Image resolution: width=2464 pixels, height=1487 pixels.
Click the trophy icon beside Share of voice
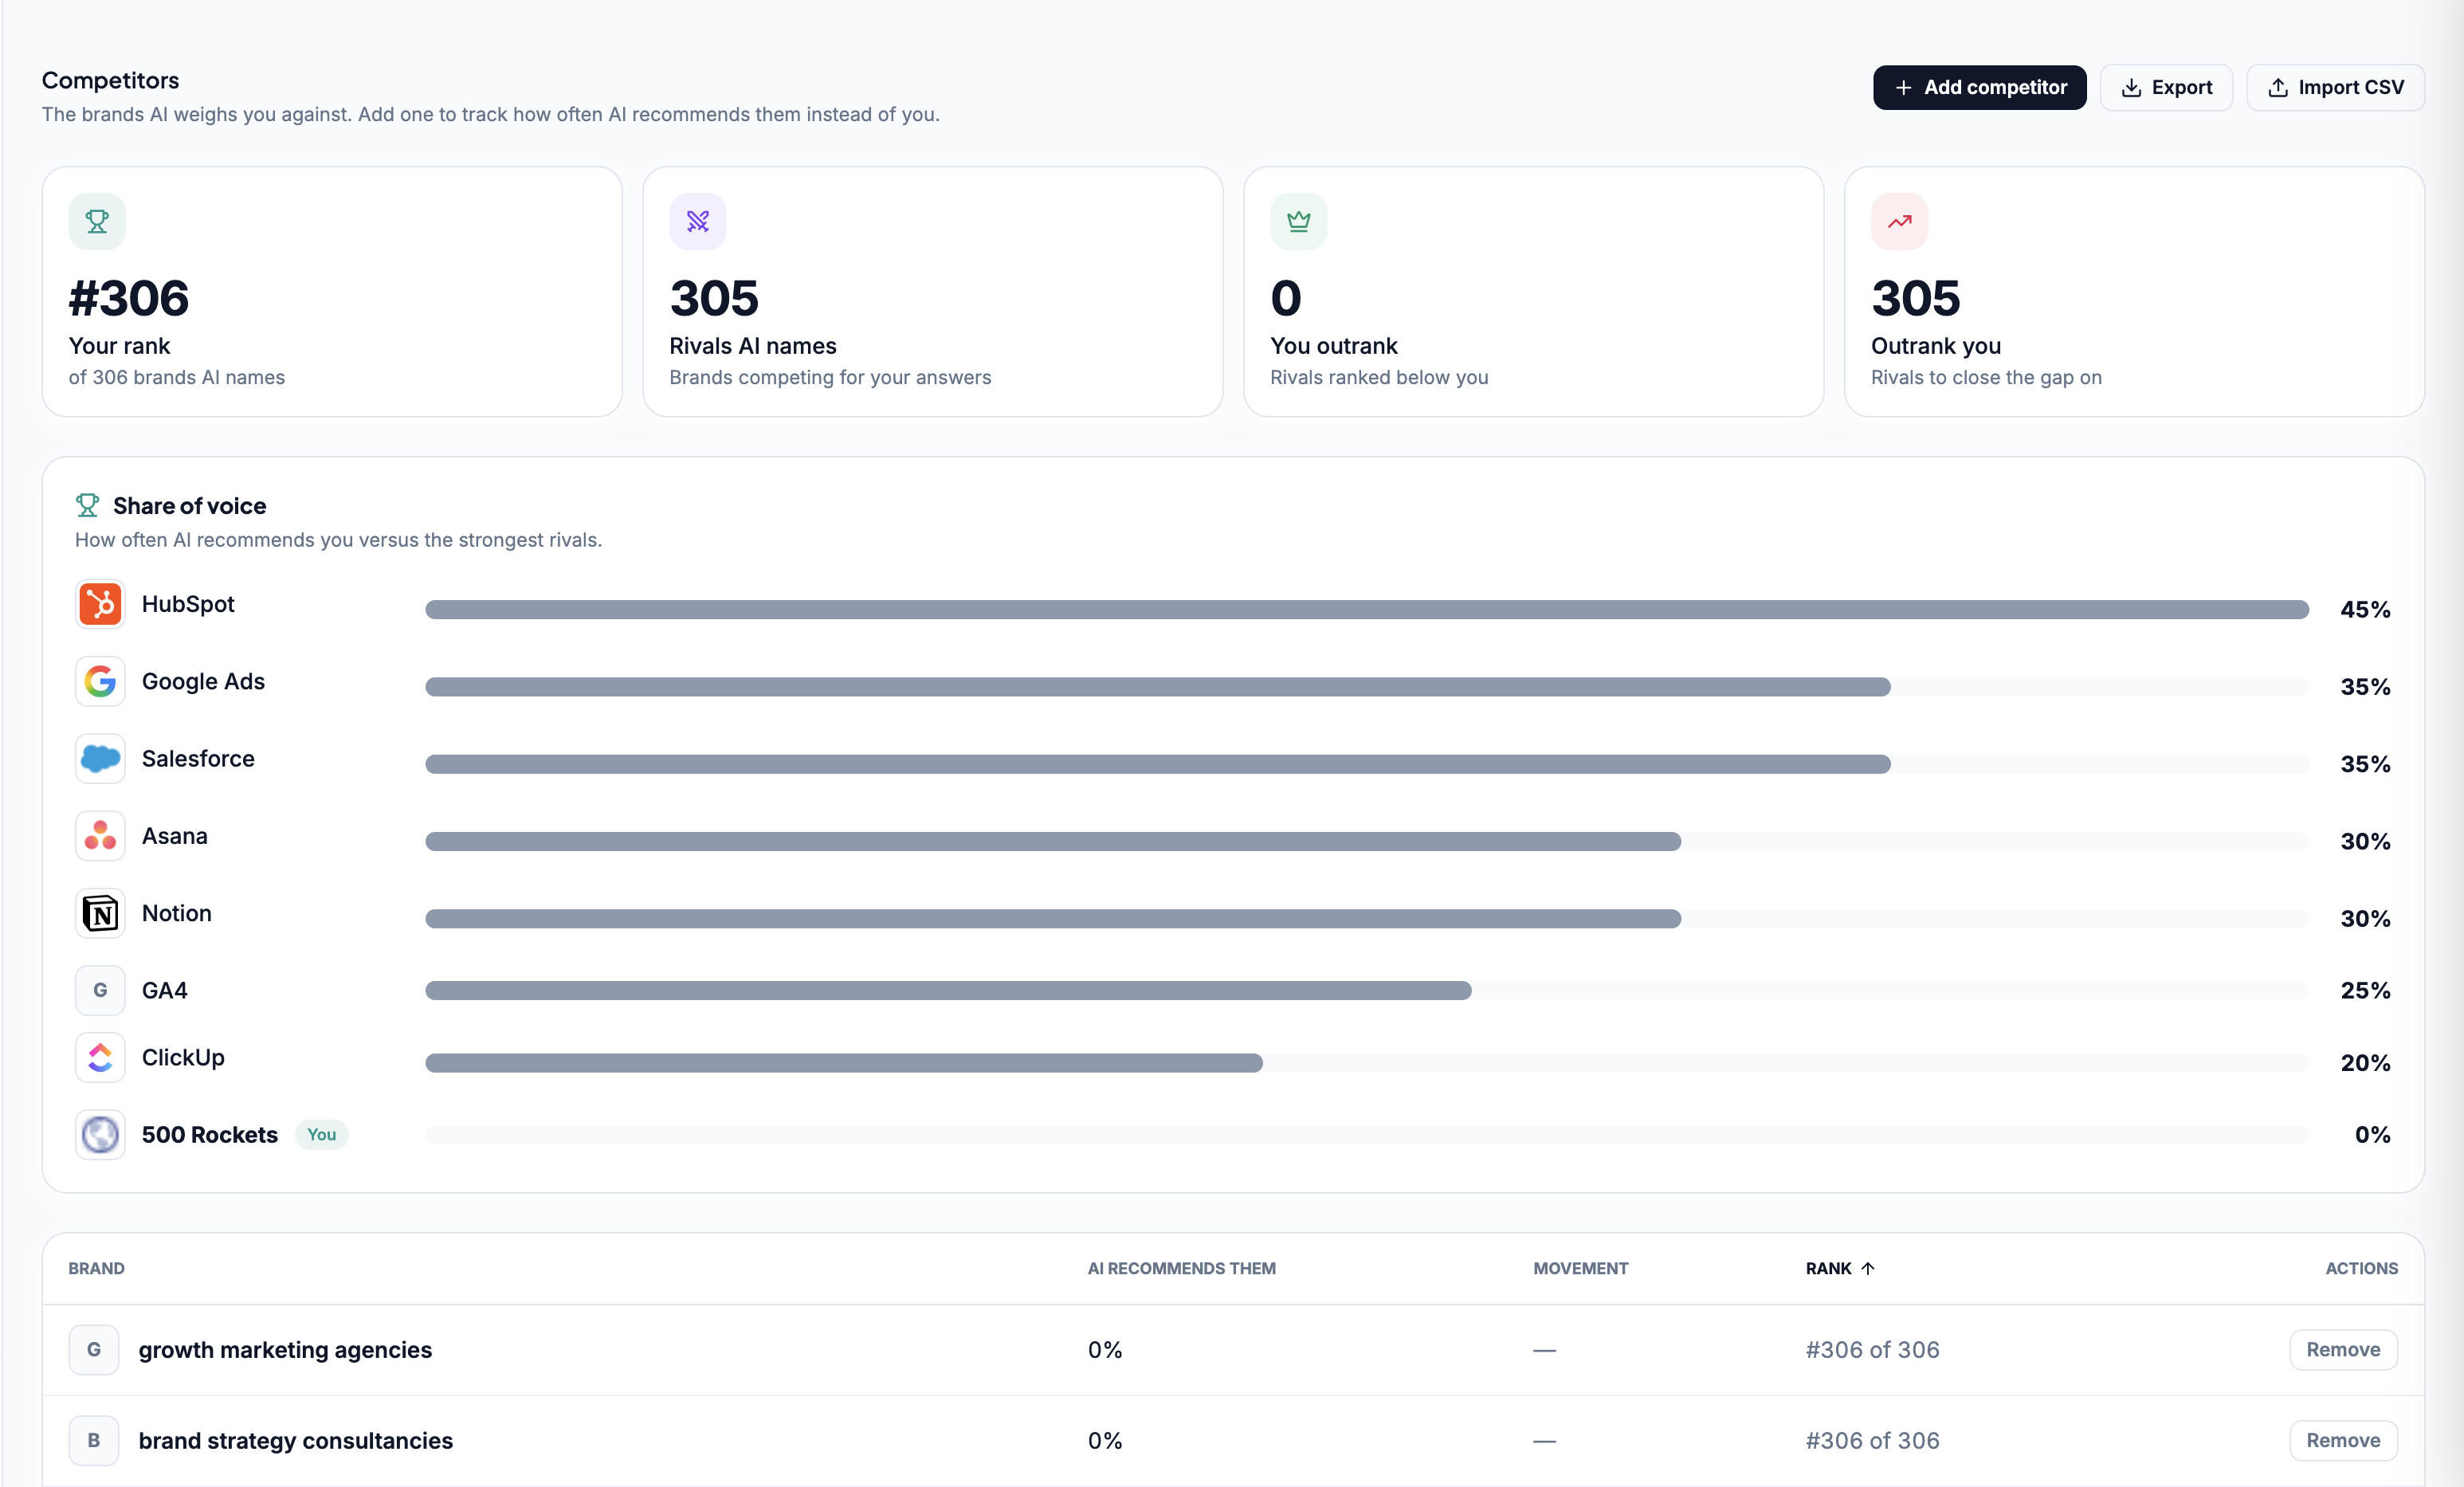[87, 505]
